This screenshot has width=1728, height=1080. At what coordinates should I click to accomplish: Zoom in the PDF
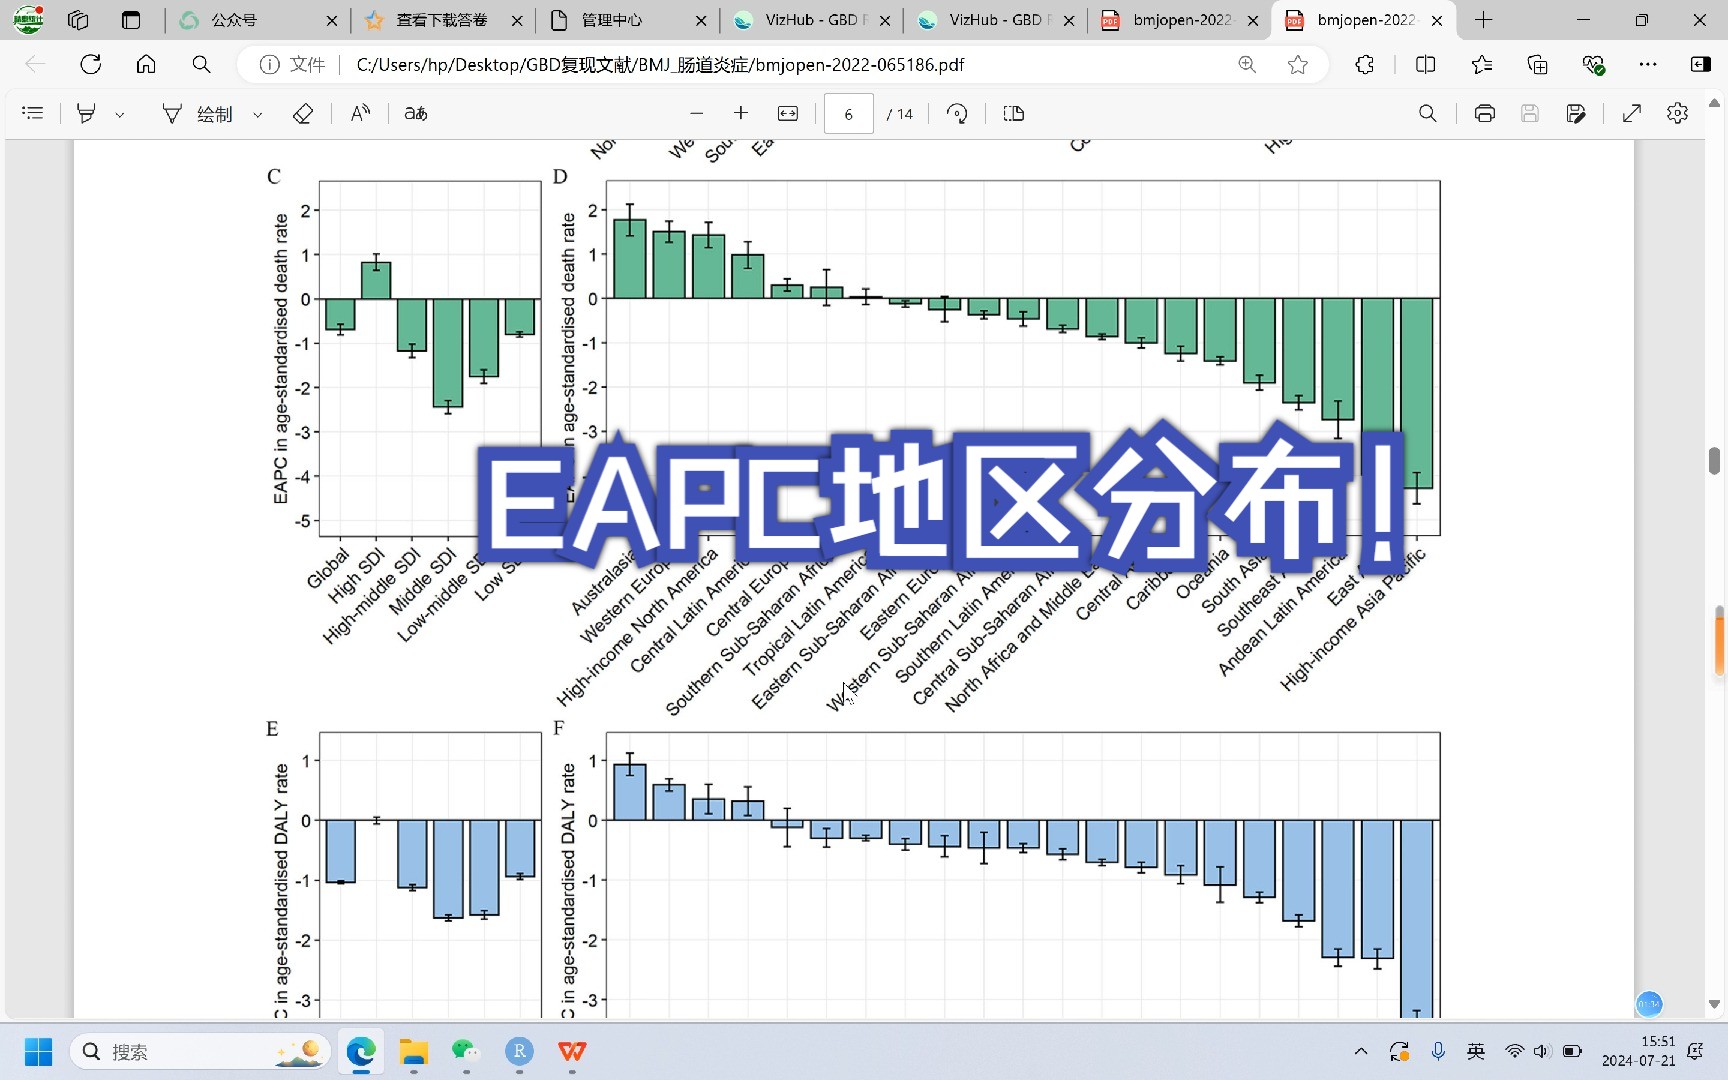coord(741,113)
